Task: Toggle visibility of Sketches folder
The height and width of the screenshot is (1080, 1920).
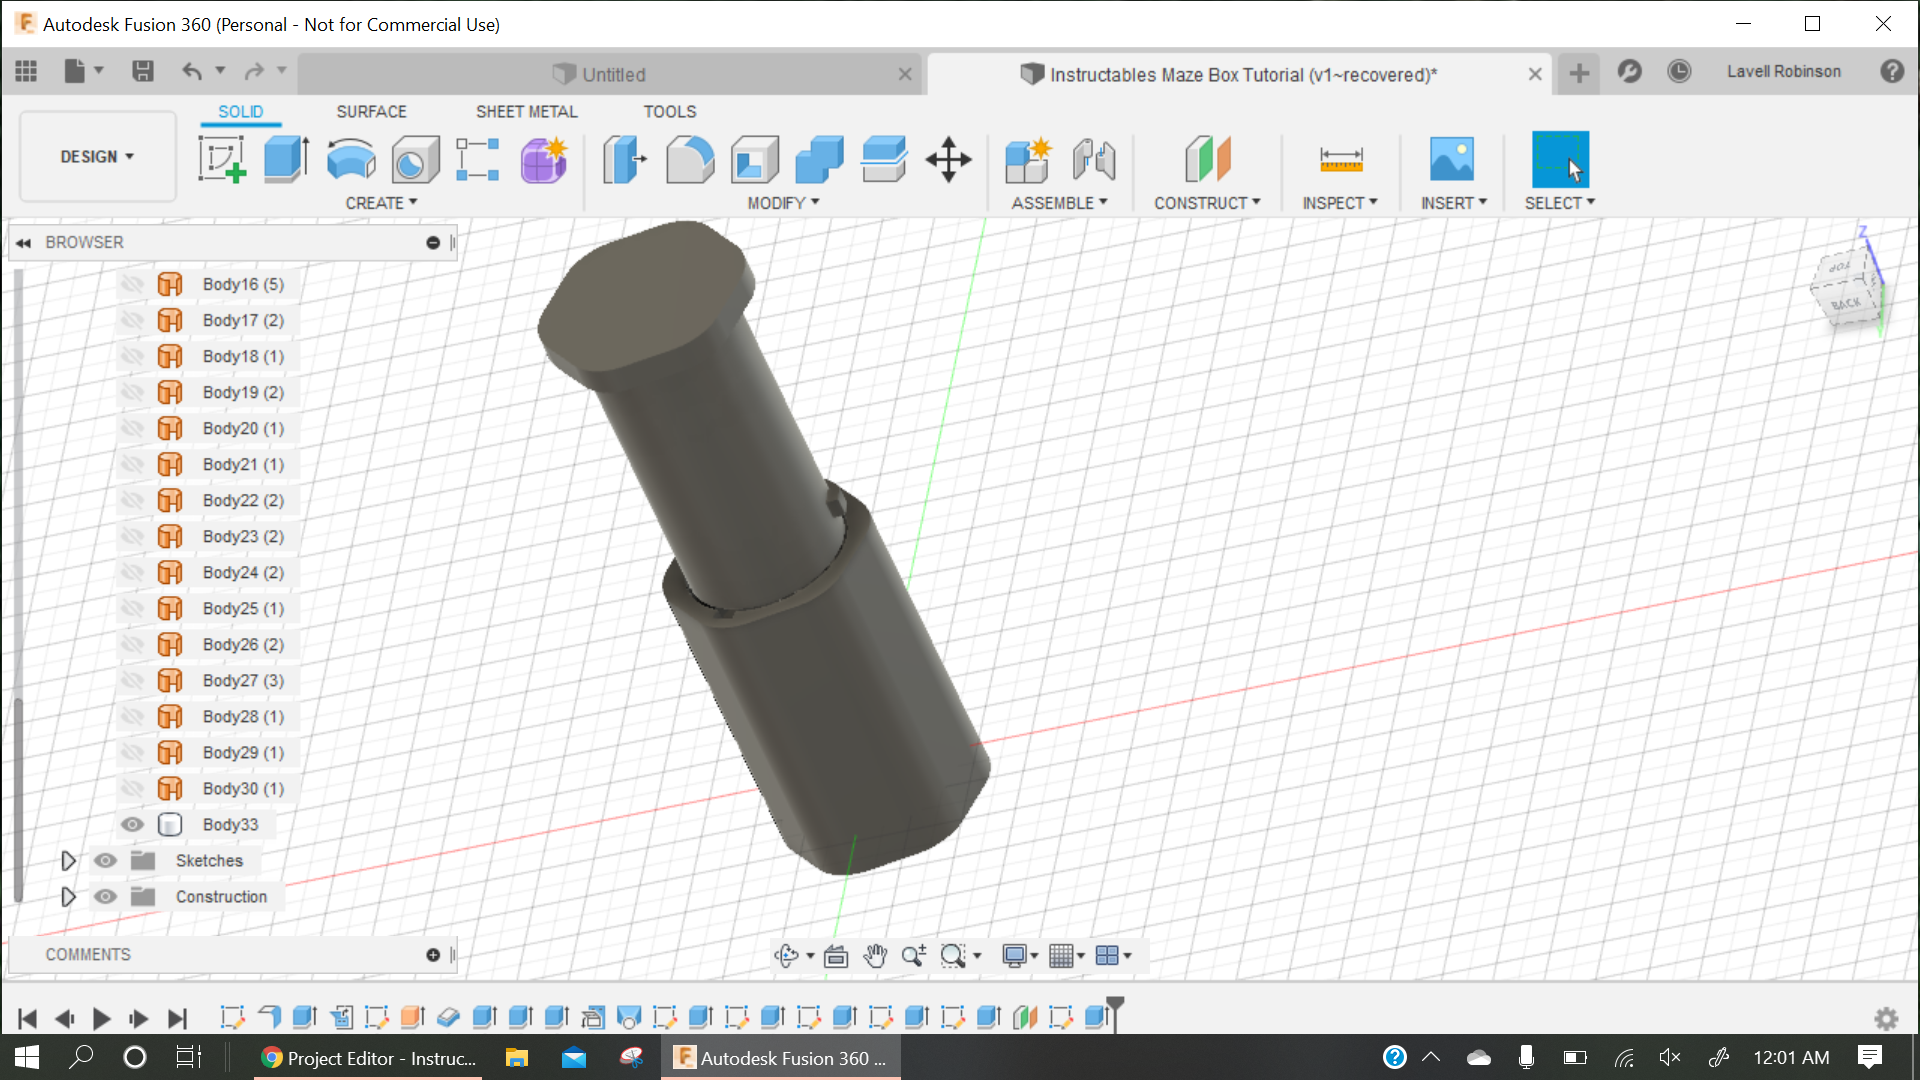Action: 105,860
